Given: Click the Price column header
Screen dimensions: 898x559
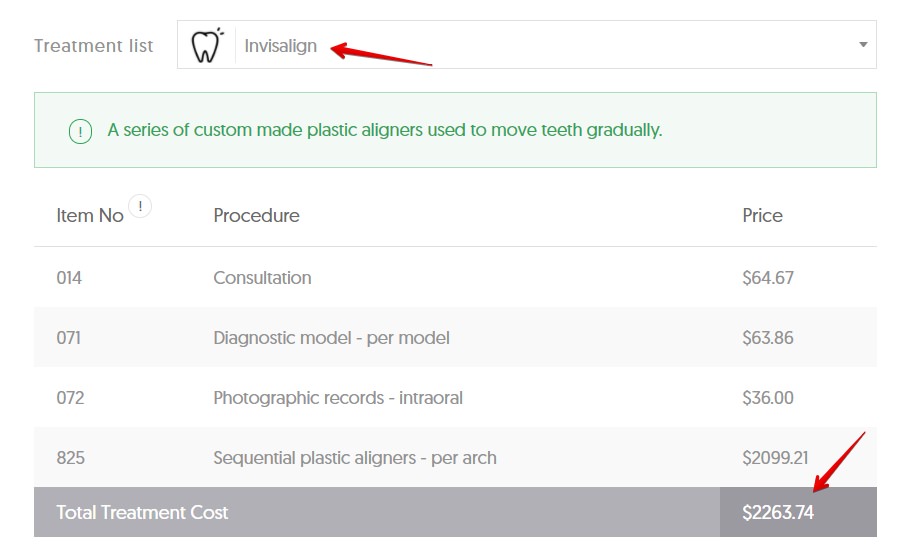Looking at the screenshot, I should click(762, 216).
